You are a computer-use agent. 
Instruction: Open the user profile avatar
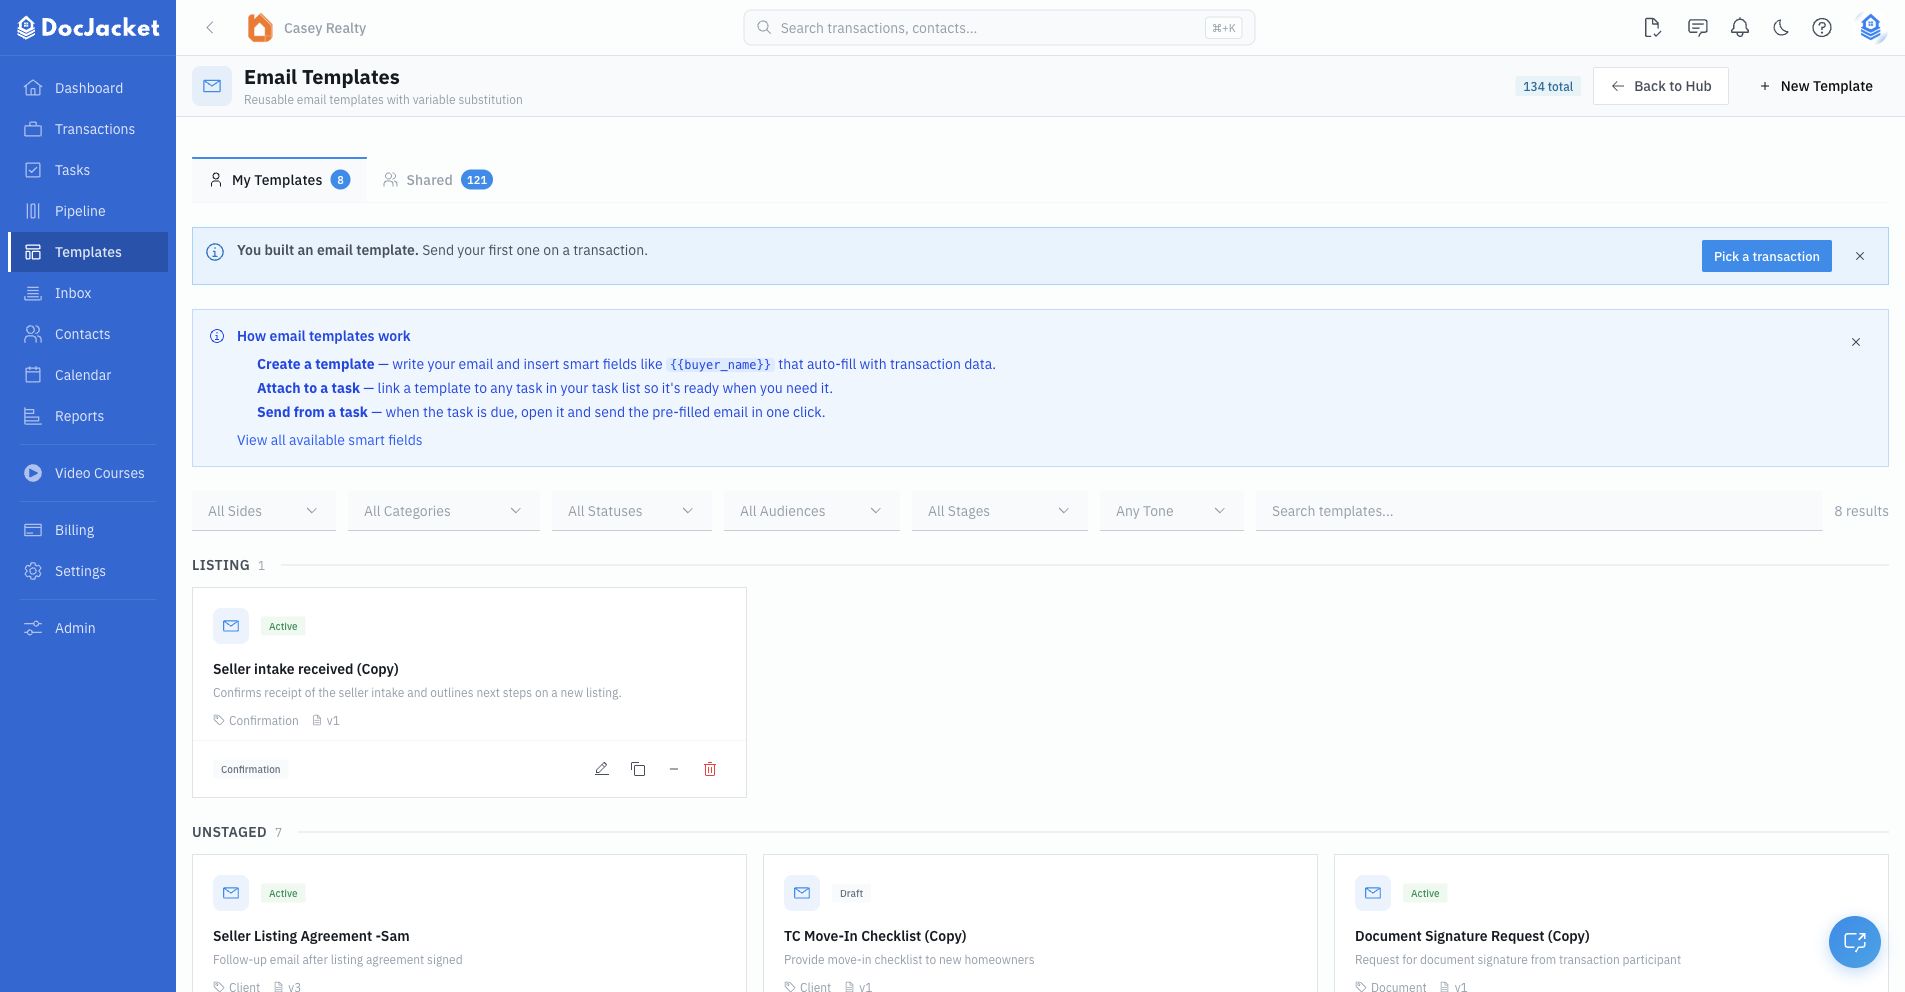(1871, 28)
